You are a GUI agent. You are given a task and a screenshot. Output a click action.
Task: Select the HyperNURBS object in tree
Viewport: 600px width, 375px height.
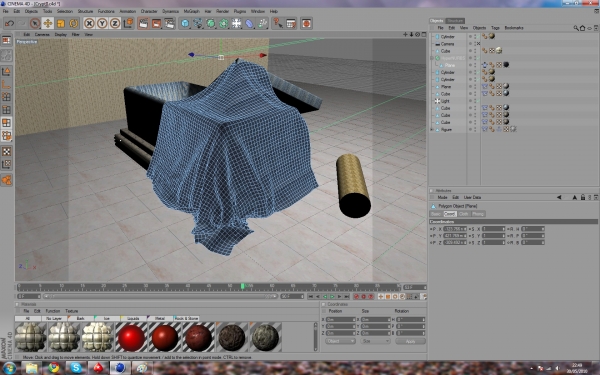pyautogui.click(x=453, y=58)
